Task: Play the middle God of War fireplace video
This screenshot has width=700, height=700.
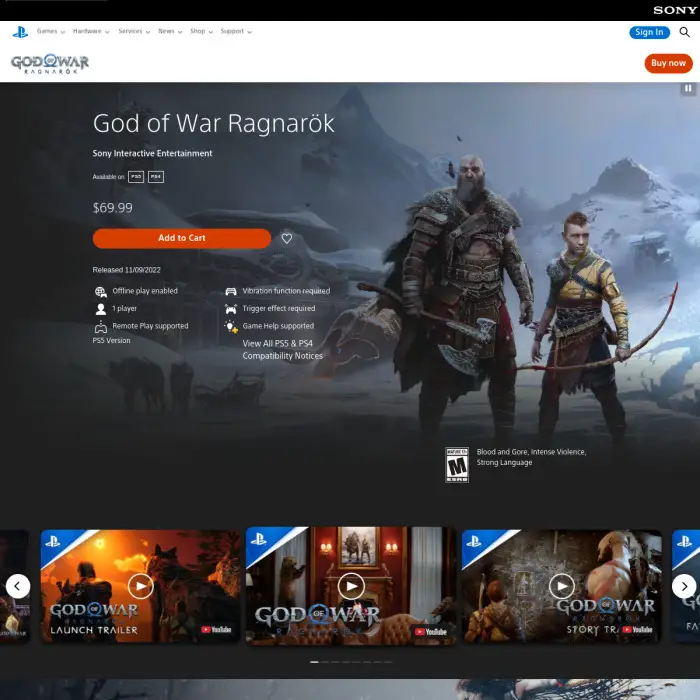Action: tap(351, 586)
